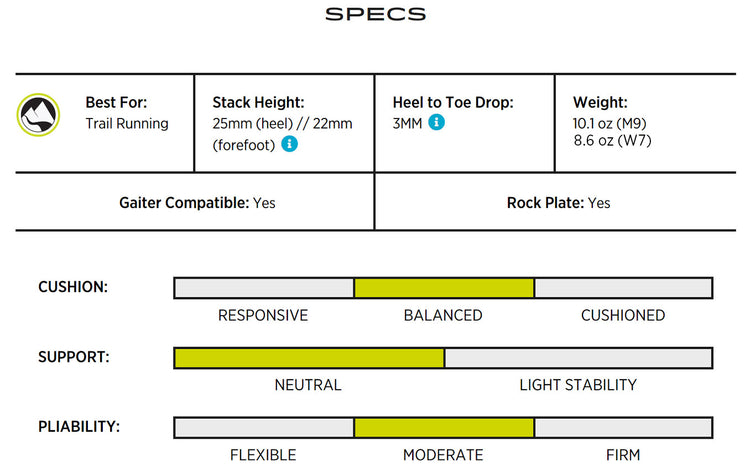Click the trail running mountain icon
The width and height of the screenshot is (750, 470).
point(38,115)
